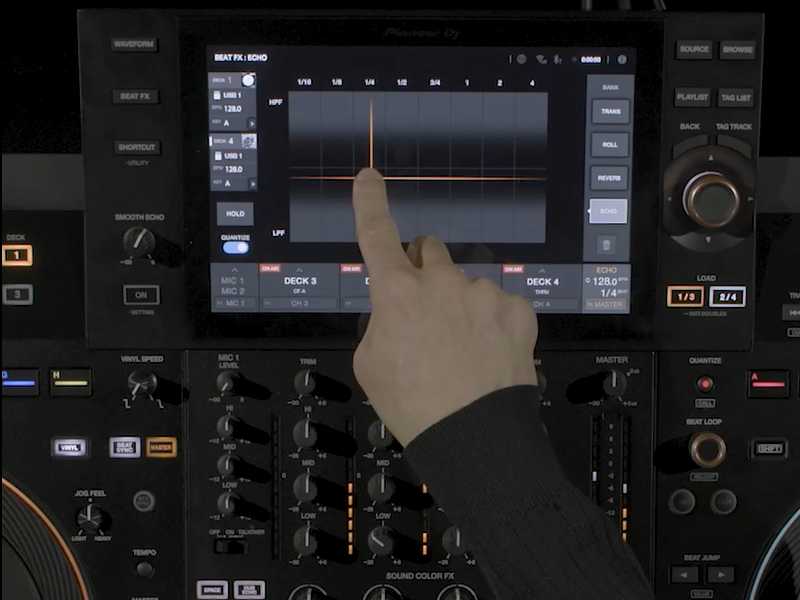Expand the MIC 1 MIC 2 channel panel
The width and height of the screenshot is (800, 600).
point(234,288)
